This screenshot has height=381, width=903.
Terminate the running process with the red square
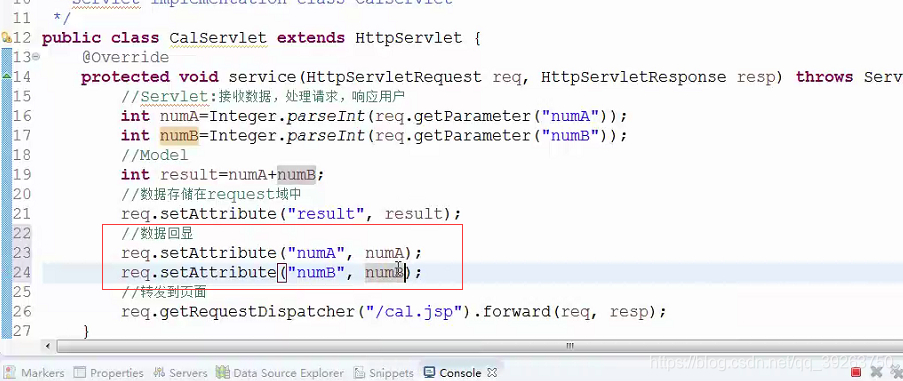click(856, 373)
